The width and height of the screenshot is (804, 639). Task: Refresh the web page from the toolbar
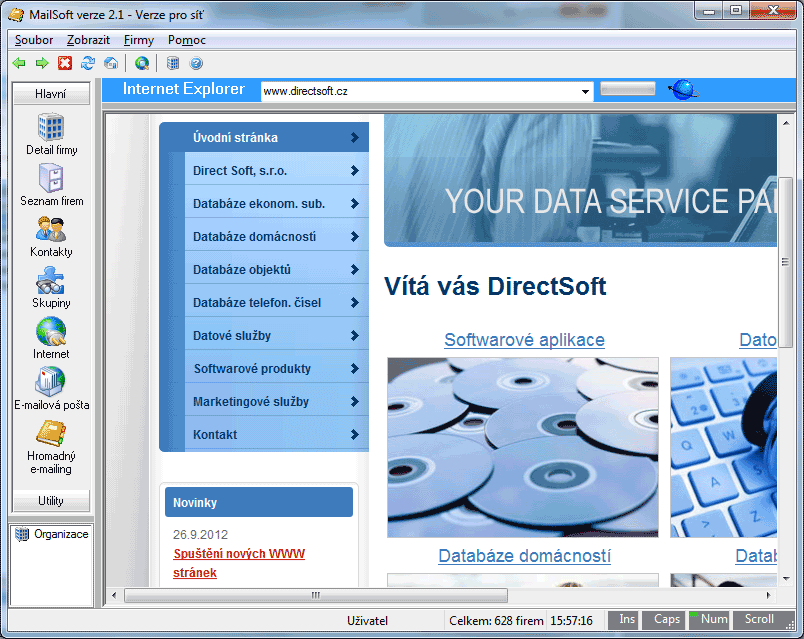click(x=88, y=63)
